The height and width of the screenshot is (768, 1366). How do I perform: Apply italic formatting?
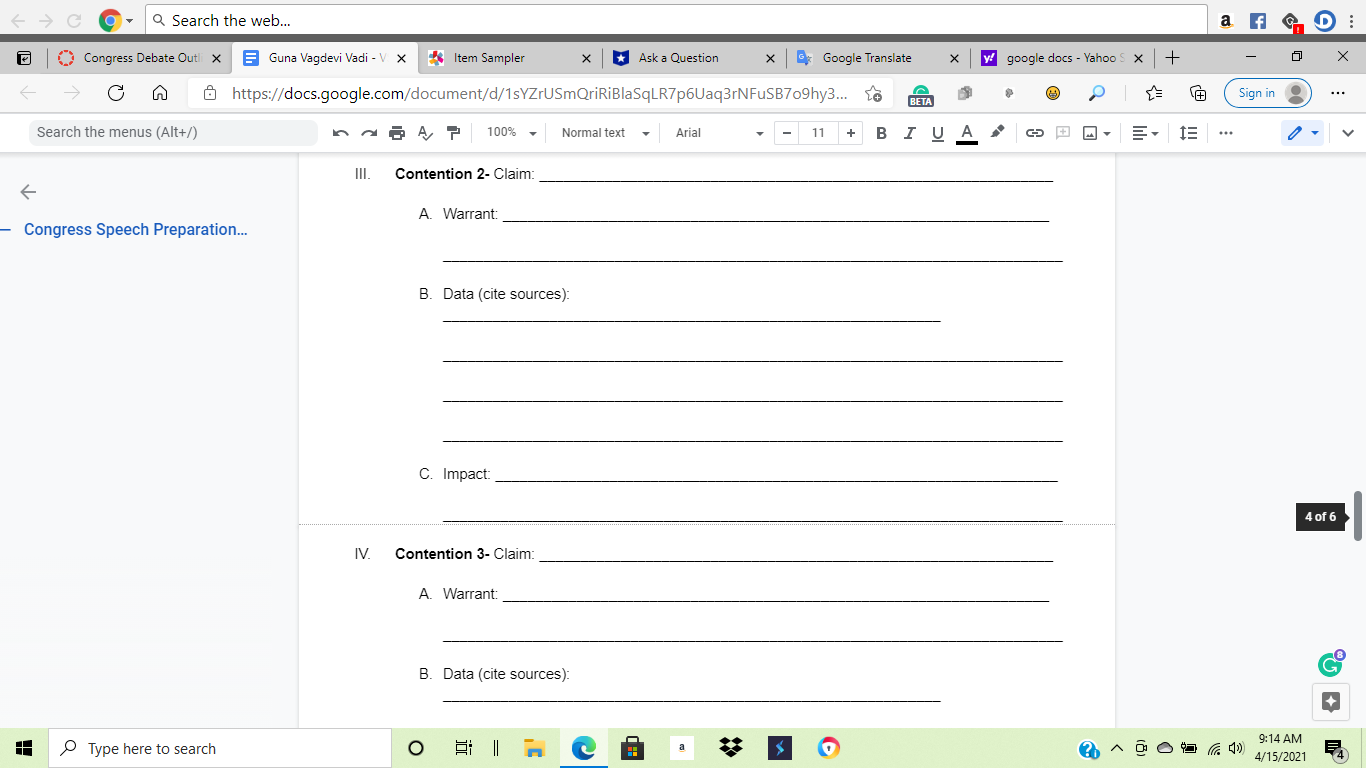pos(909,132)
